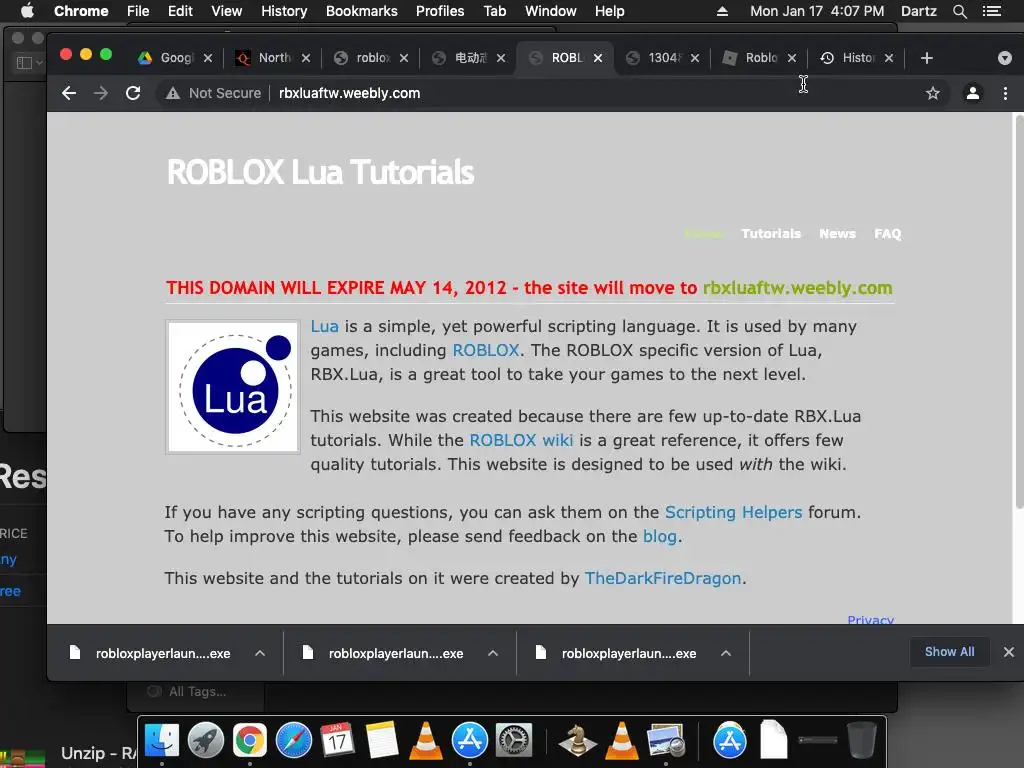
Task: Open the tab search dropdown arrow
Action: 1004,58
